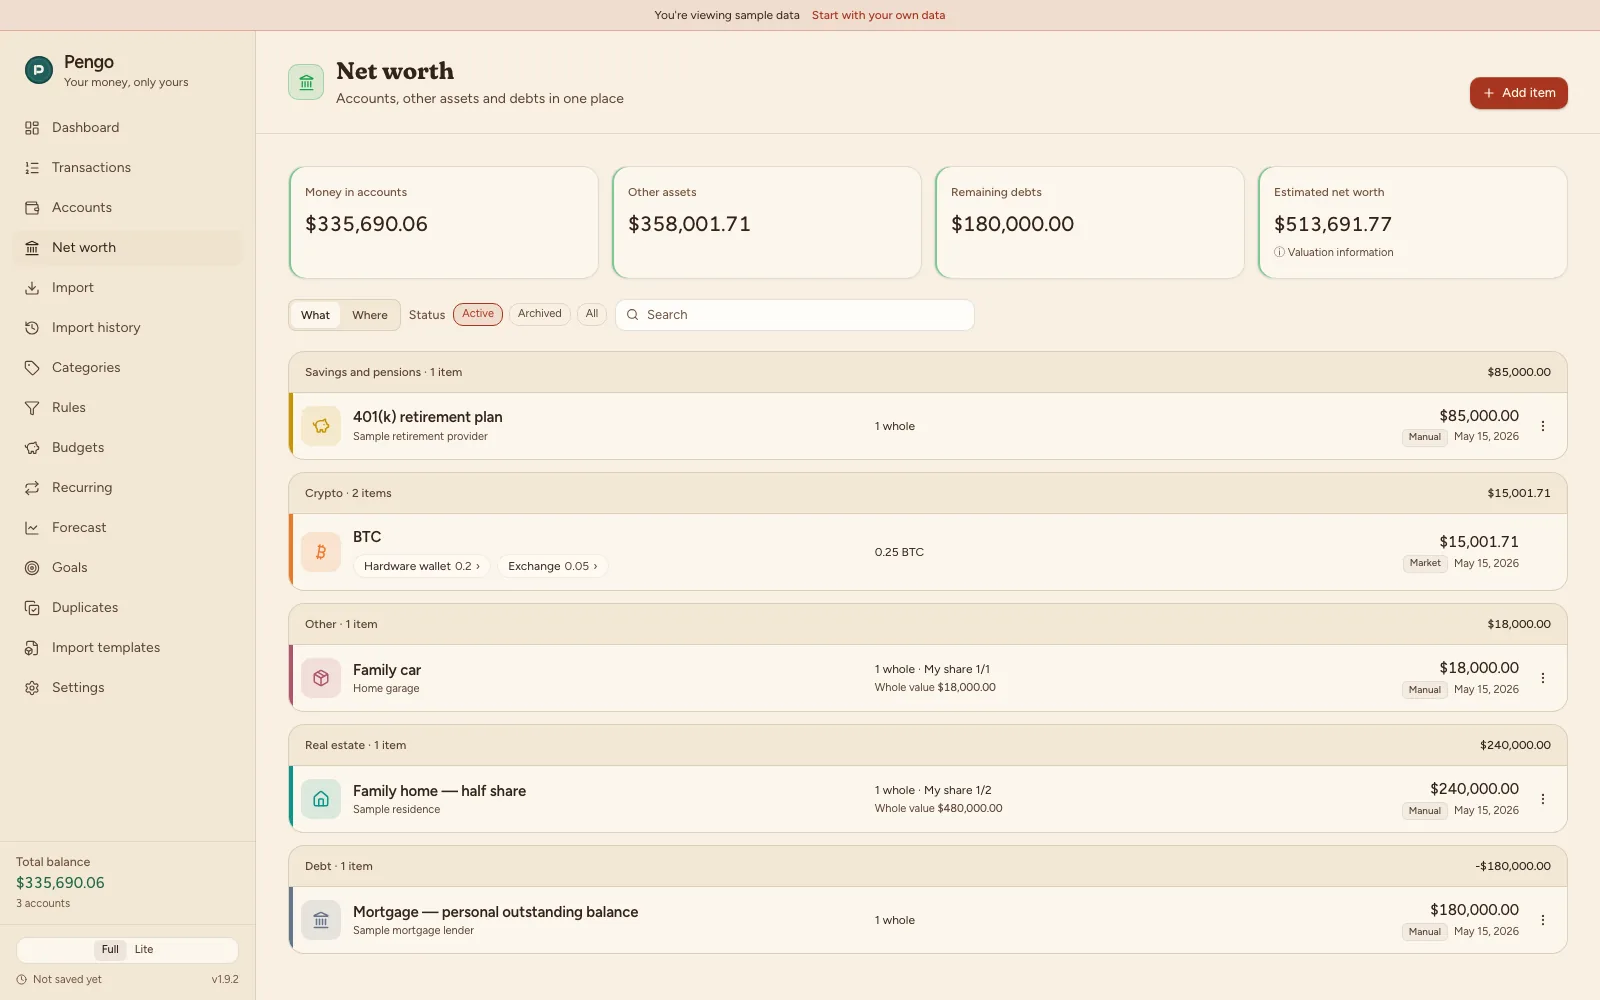This screenshot has width=1600, height=1000.
Task: Collapse the Savings and pensions group header
Action: (x=928, y=372)
